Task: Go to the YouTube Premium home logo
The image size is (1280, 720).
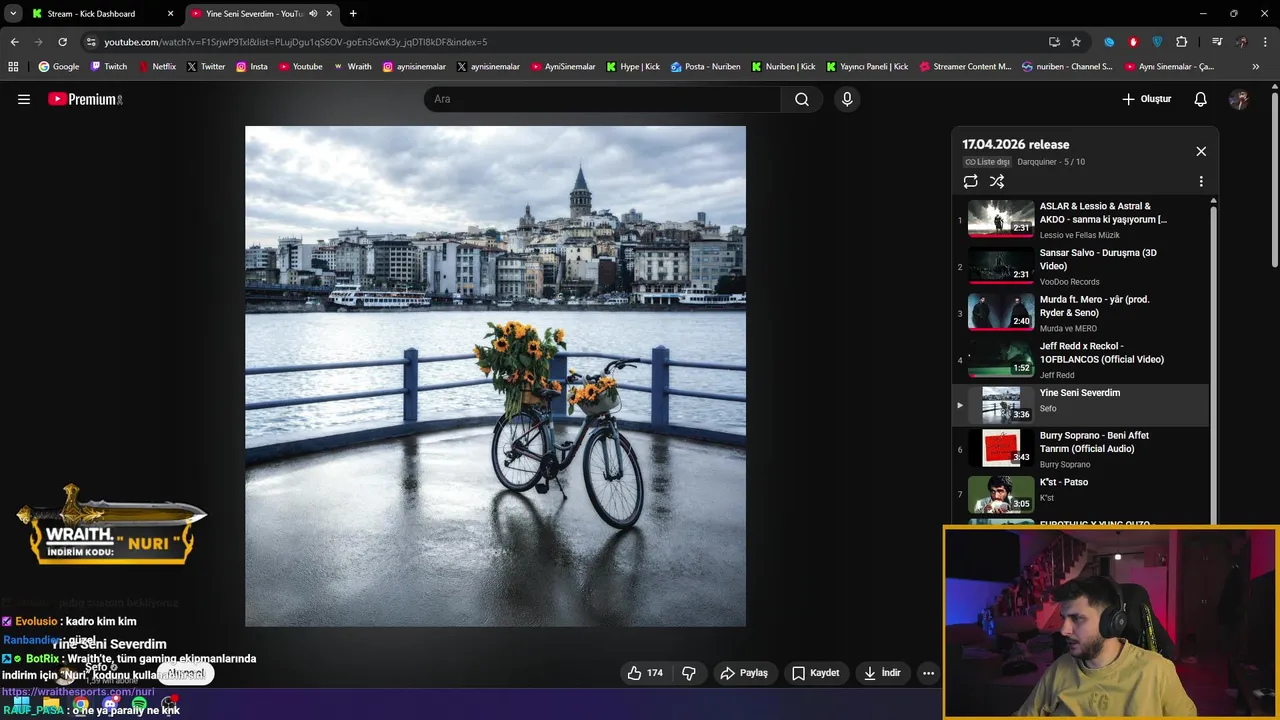Action: [85, 99]
